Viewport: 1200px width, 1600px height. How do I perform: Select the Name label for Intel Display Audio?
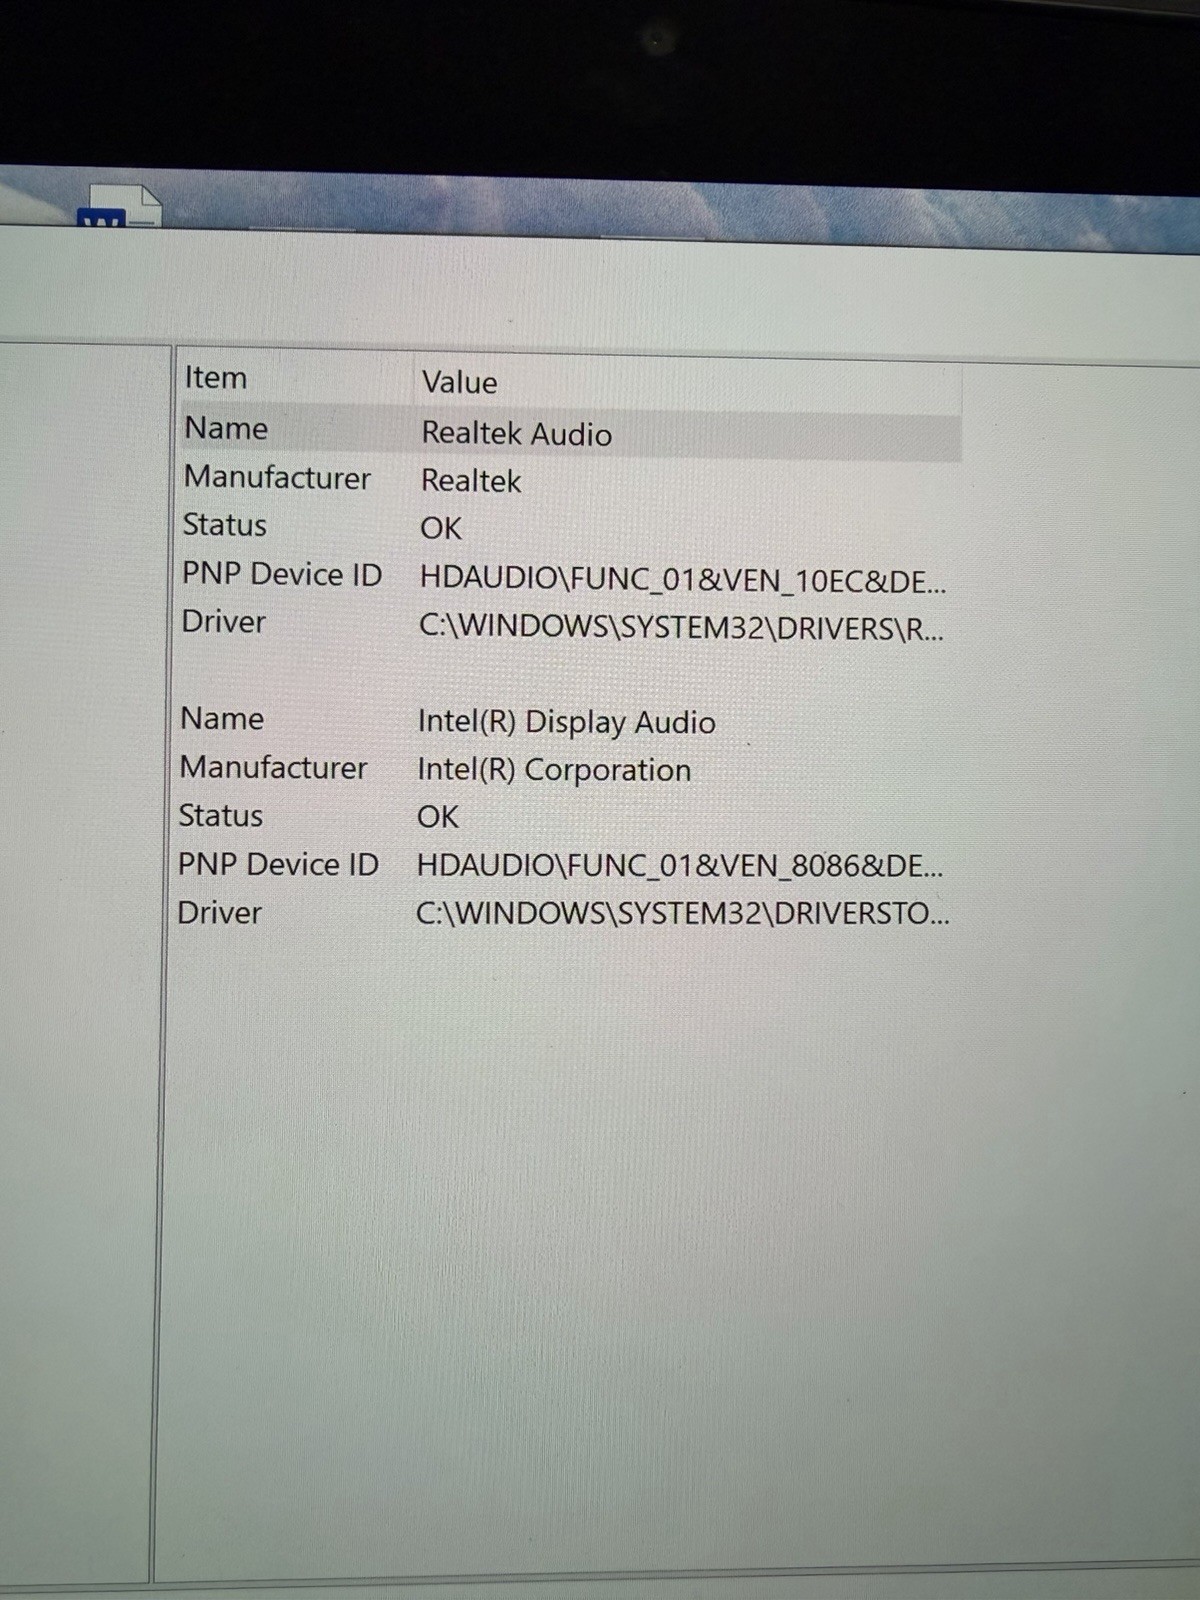tap(222, 718)
